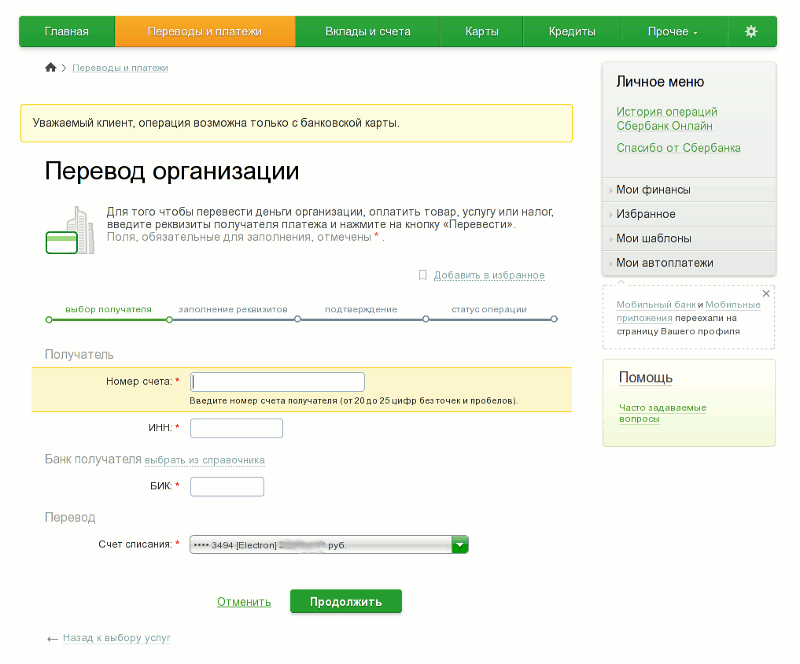Expand Мои финансы section

point(653,190)
